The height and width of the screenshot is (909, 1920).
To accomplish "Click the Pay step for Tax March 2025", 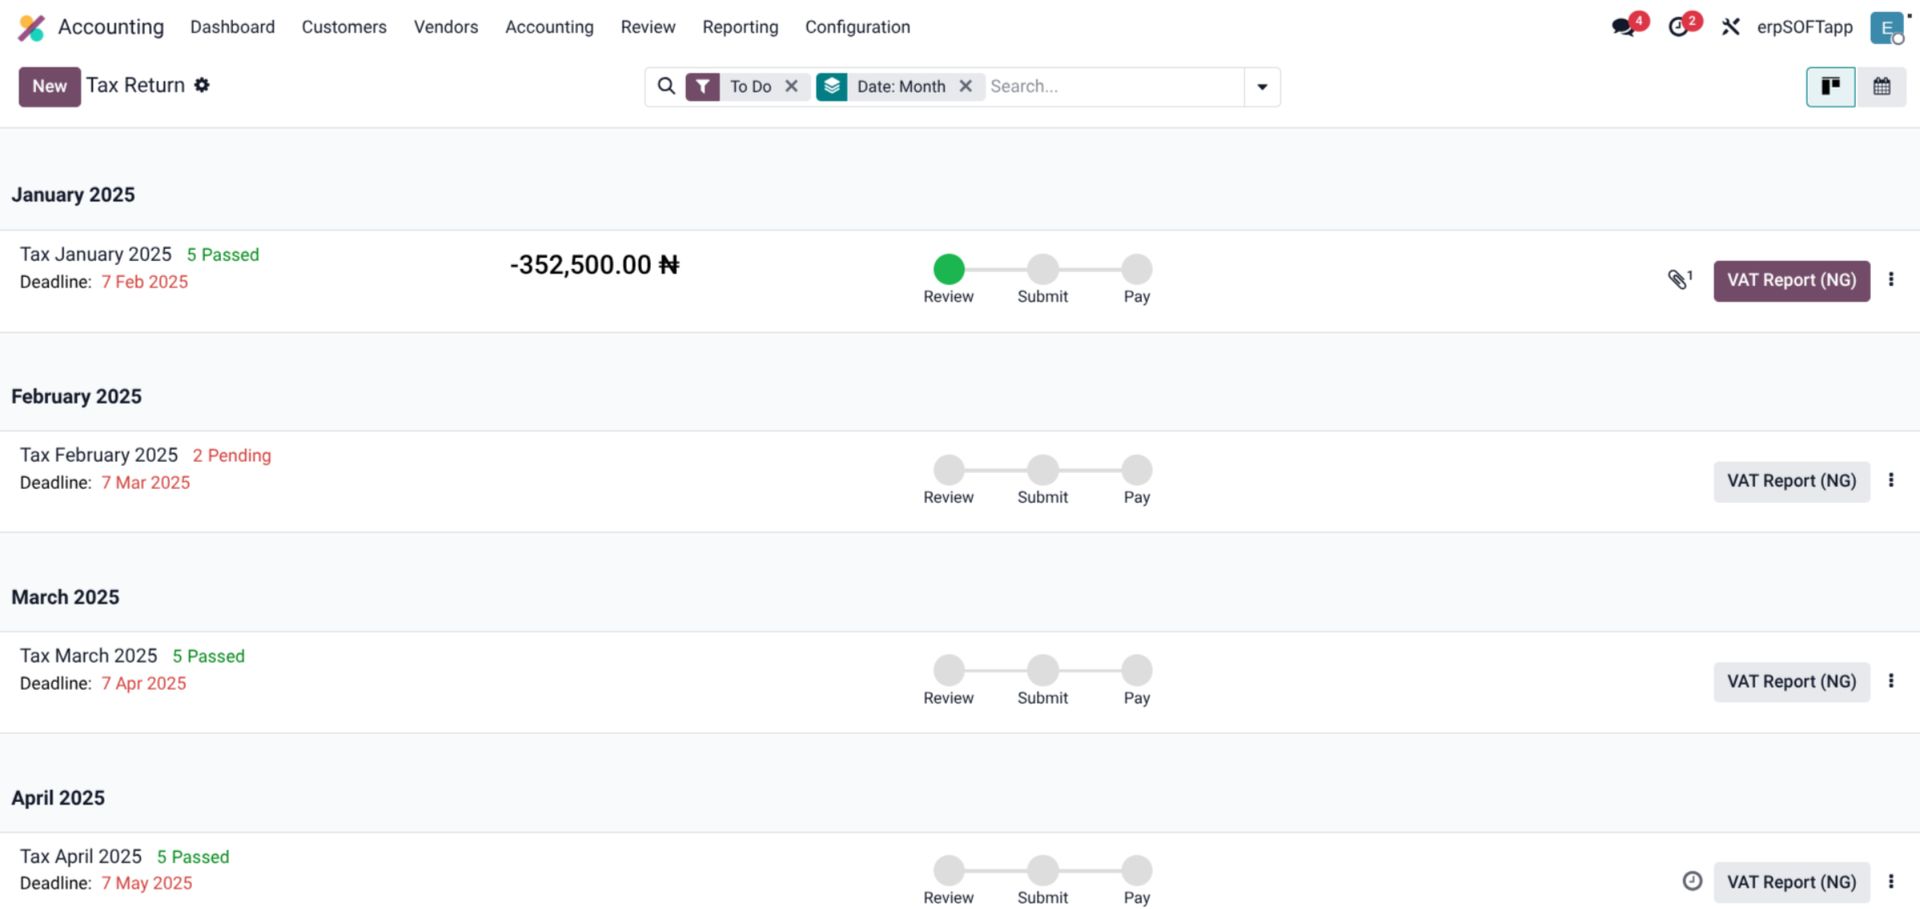I will tap(1135, 670).
